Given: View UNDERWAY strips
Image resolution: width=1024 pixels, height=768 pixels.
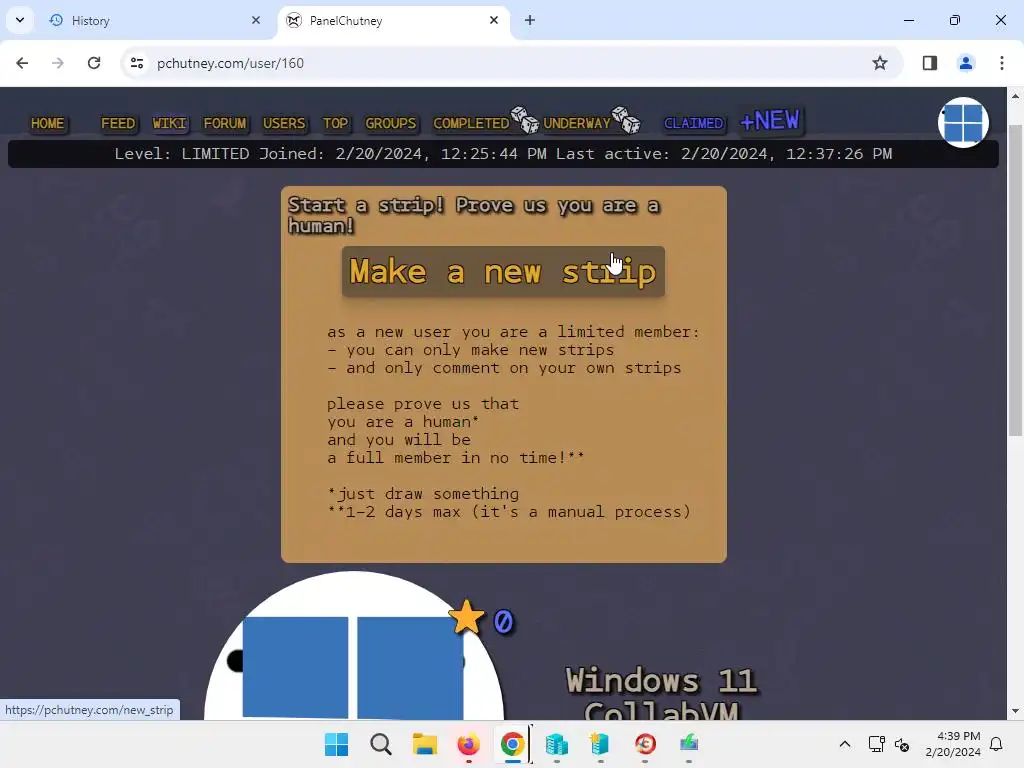Looking at the screenshot, I should click(x=577, y=123).
